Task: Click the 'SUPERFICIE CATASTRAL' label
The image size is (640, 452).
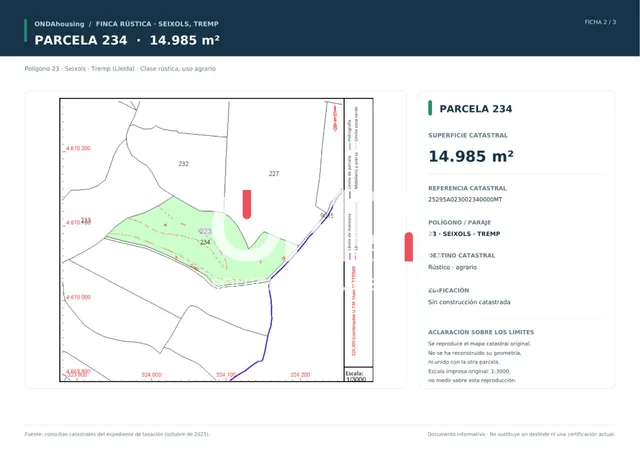Action: click(x=468, y=135)
